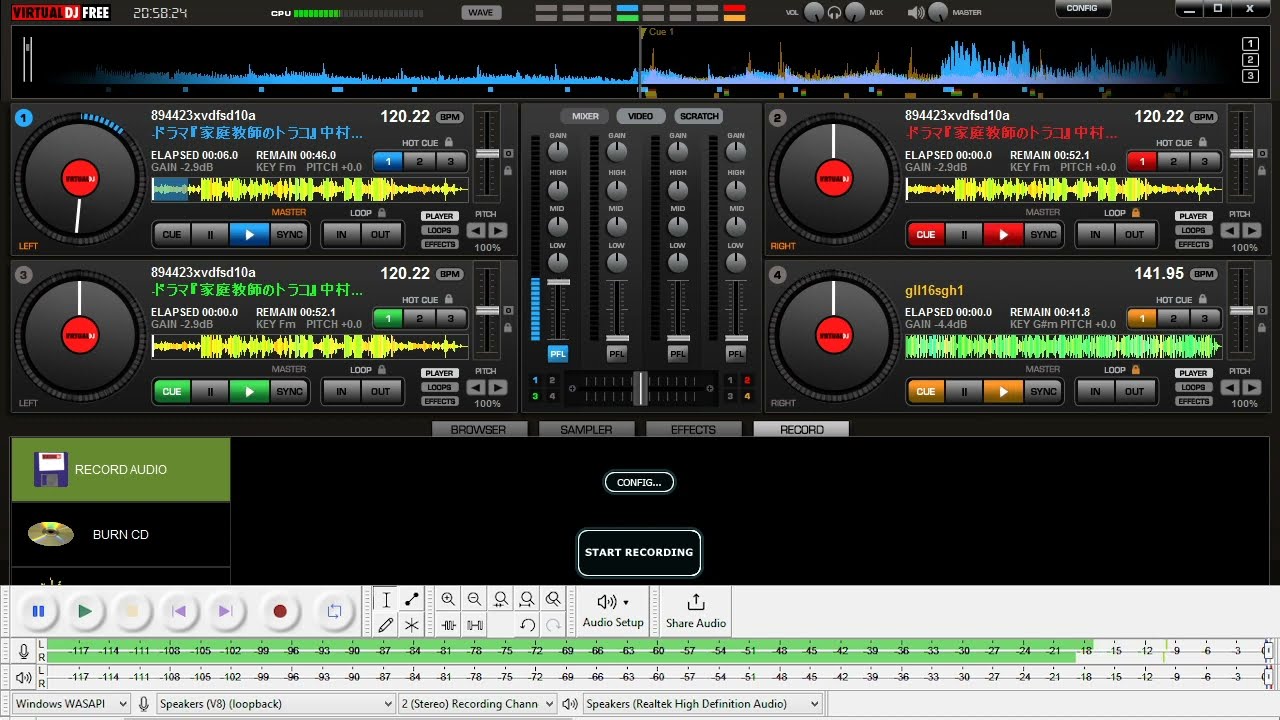The width and height of the screenshot is (1280, 720).
Task: Click the crossfader handle
Action: coord(640,387)
